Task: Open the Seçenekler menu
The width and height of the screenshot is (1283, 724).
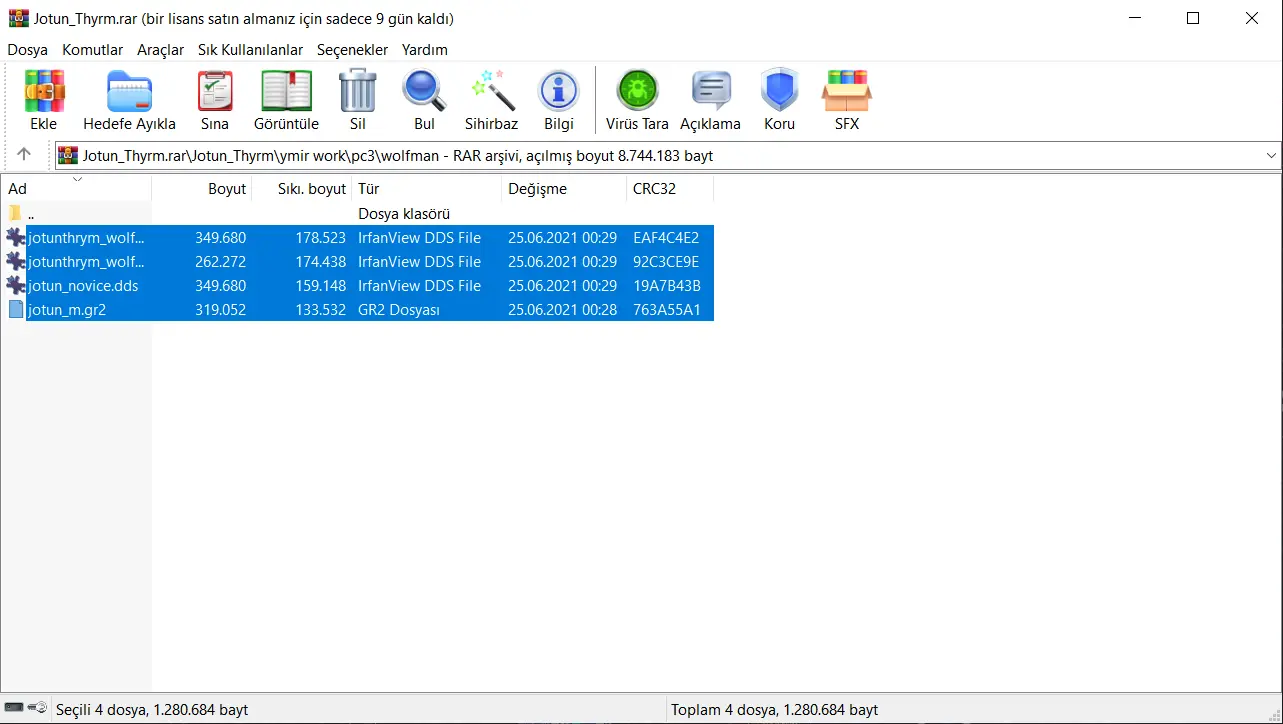Action: coord(353,49)
